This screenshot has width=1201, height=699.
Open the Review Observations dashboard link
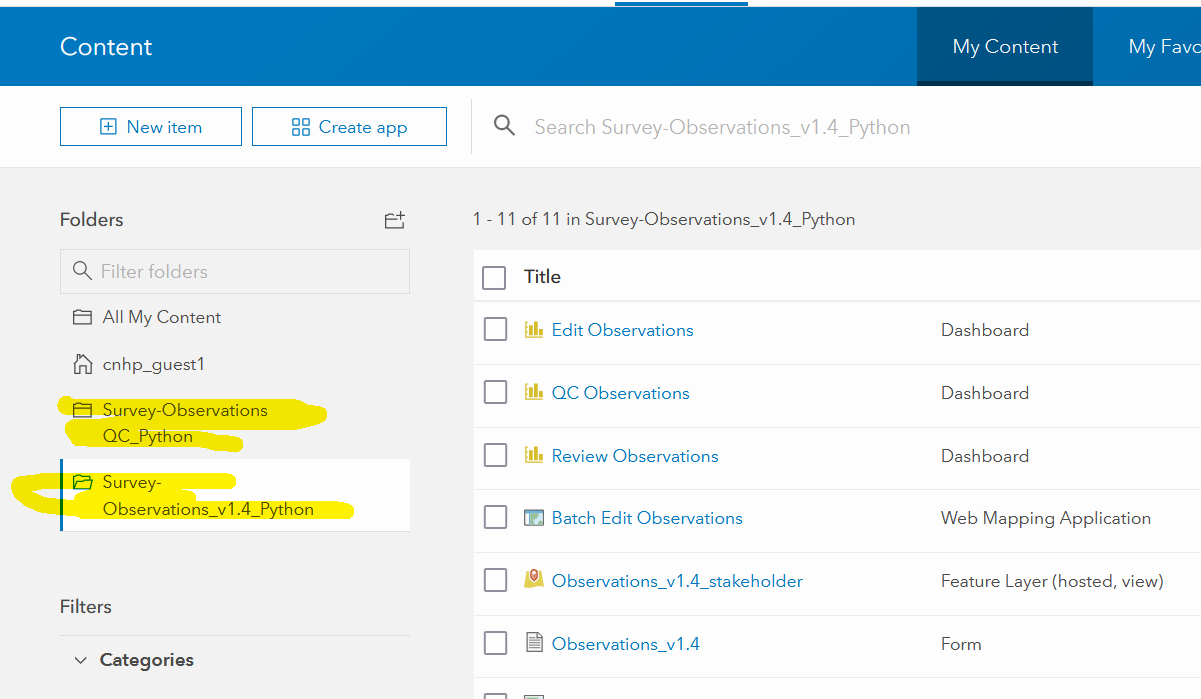[635, 456]
